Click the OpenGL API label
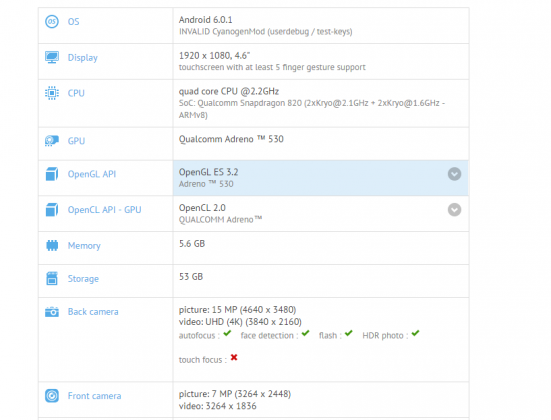The height and width of the screenshot is (420, 551). pyautogui.click(x=92, y=174)
